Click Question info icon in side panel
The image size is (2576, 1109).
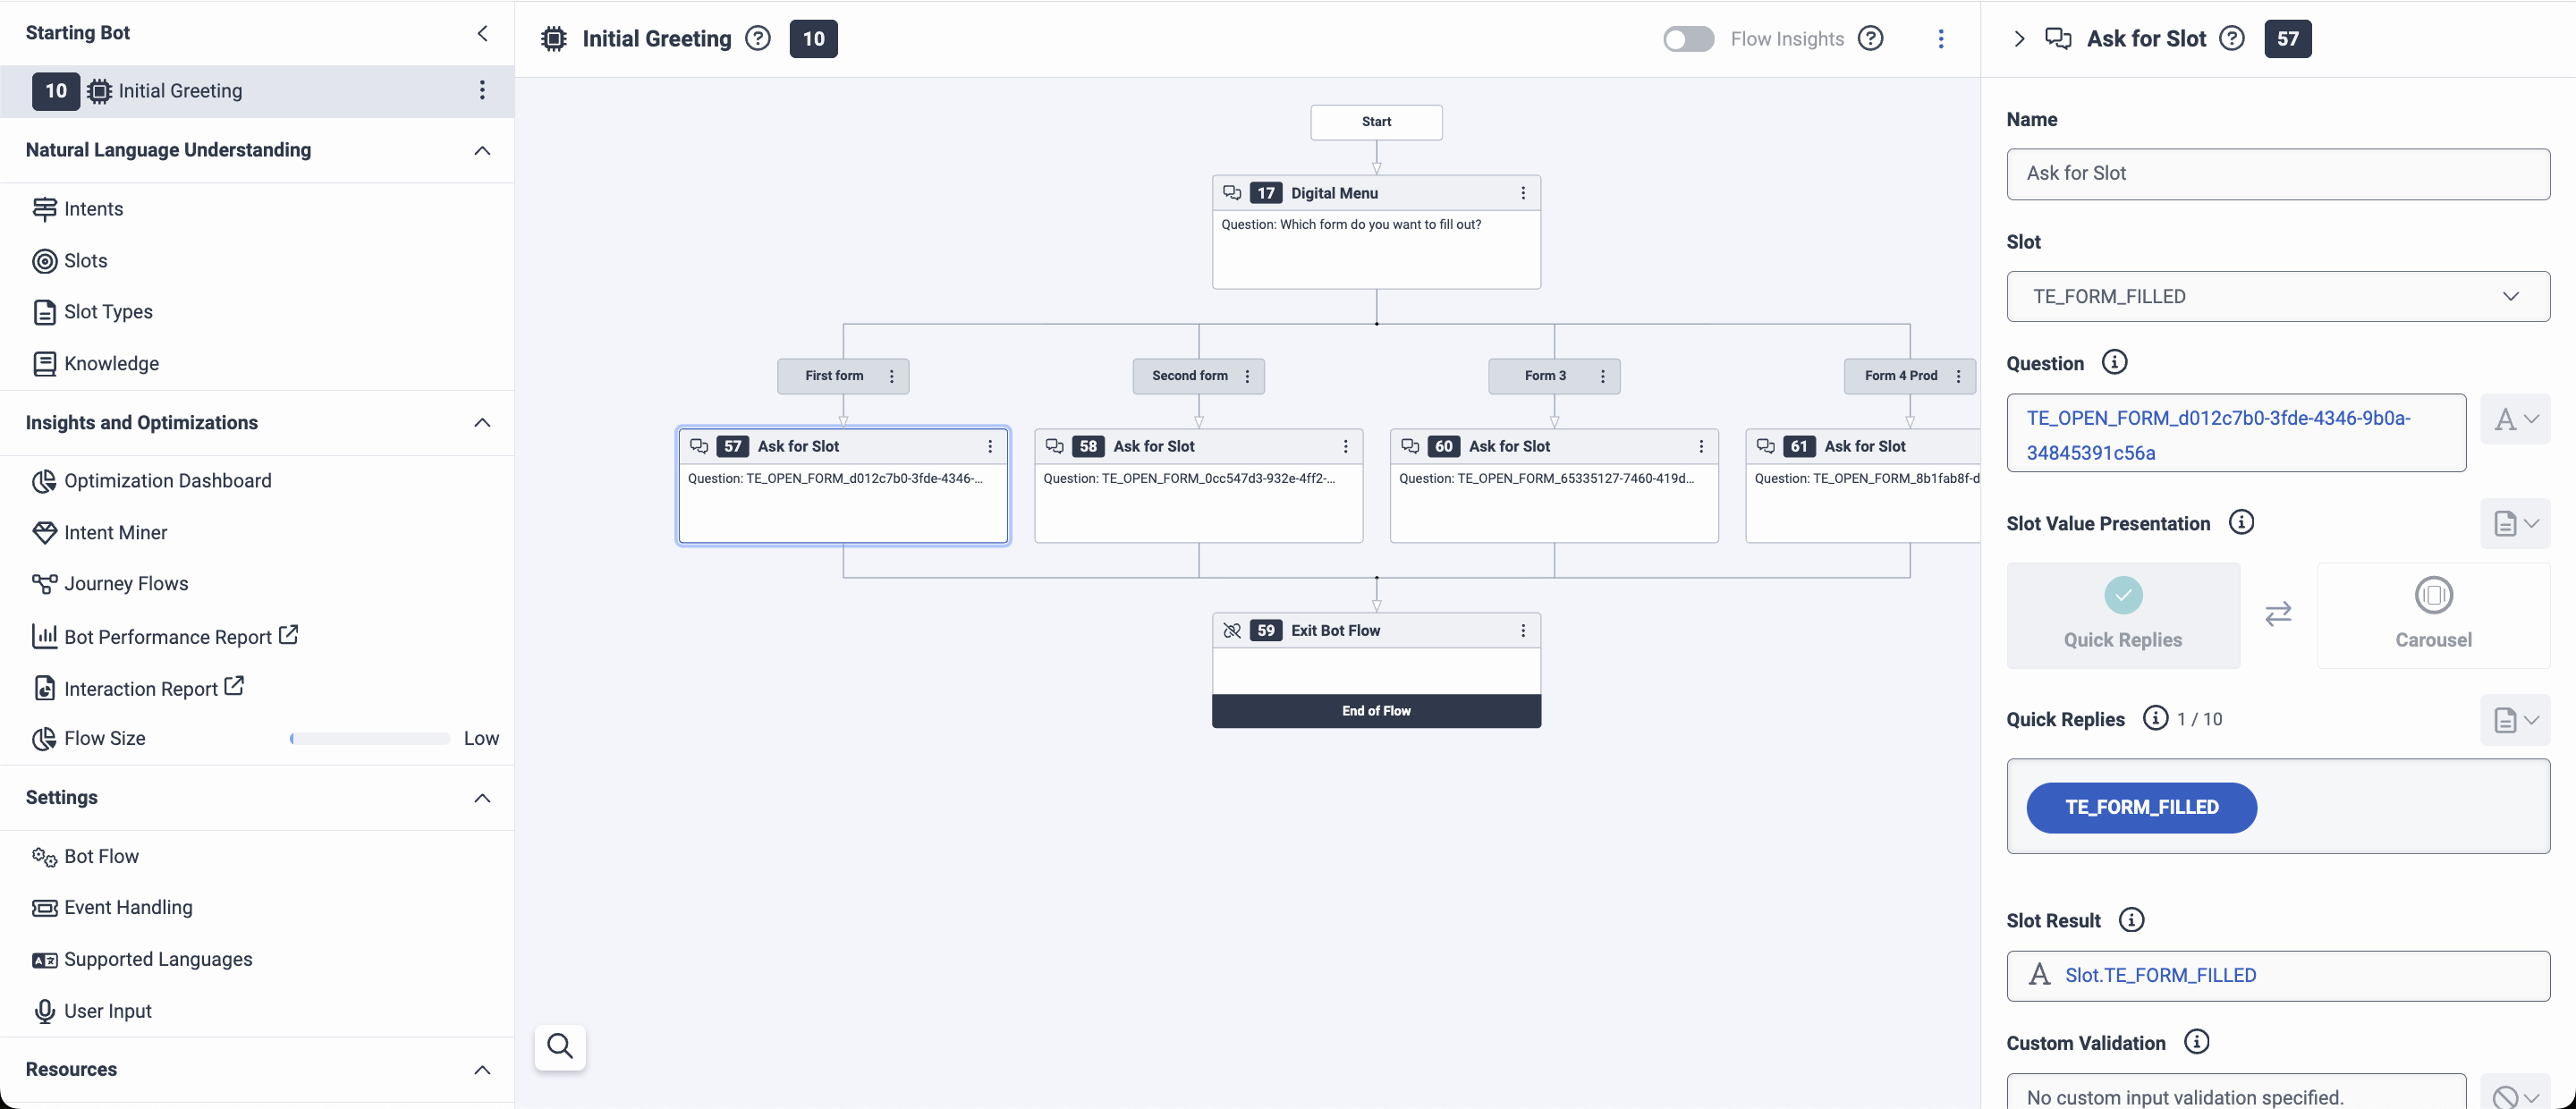point(2114,362)
